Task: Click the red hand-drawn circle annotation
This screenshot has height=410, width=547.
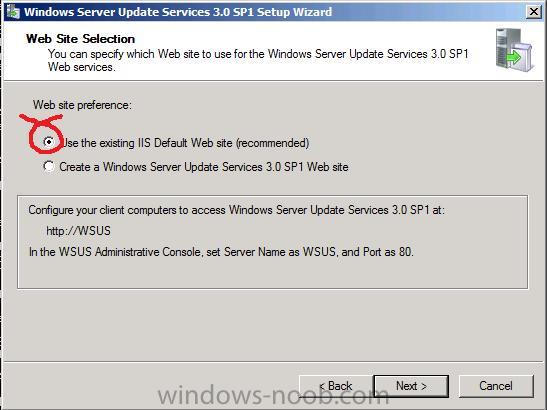Action: (44, 134)
